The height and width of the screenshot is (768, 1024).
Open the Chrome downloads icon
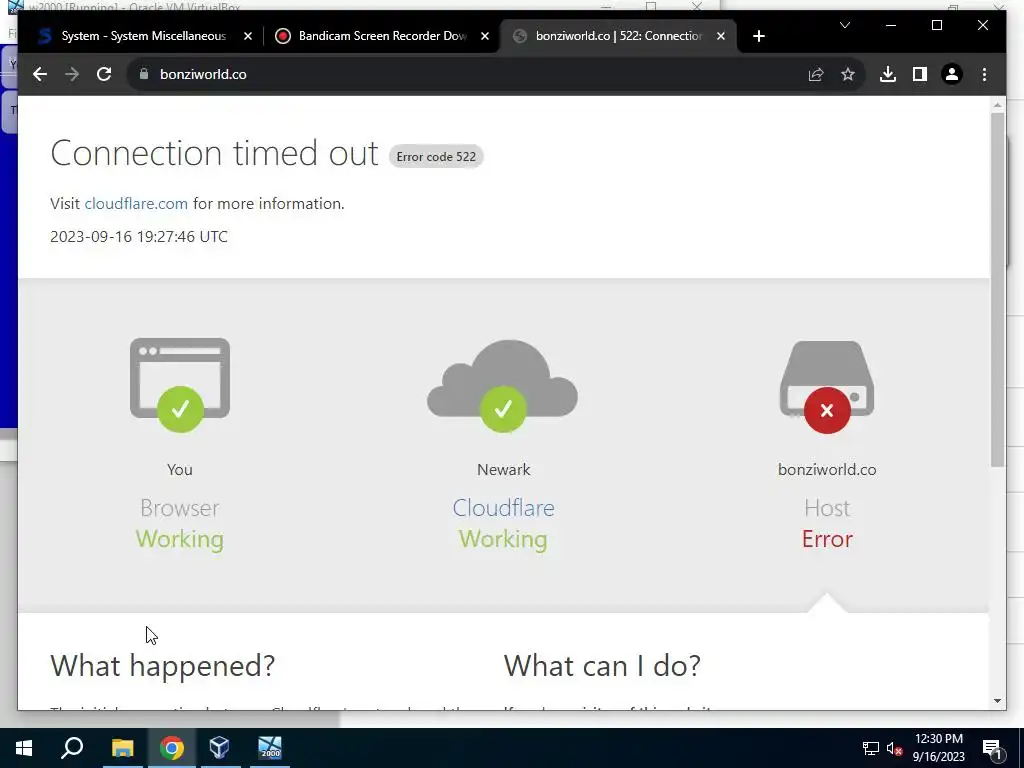coord(888,74)
